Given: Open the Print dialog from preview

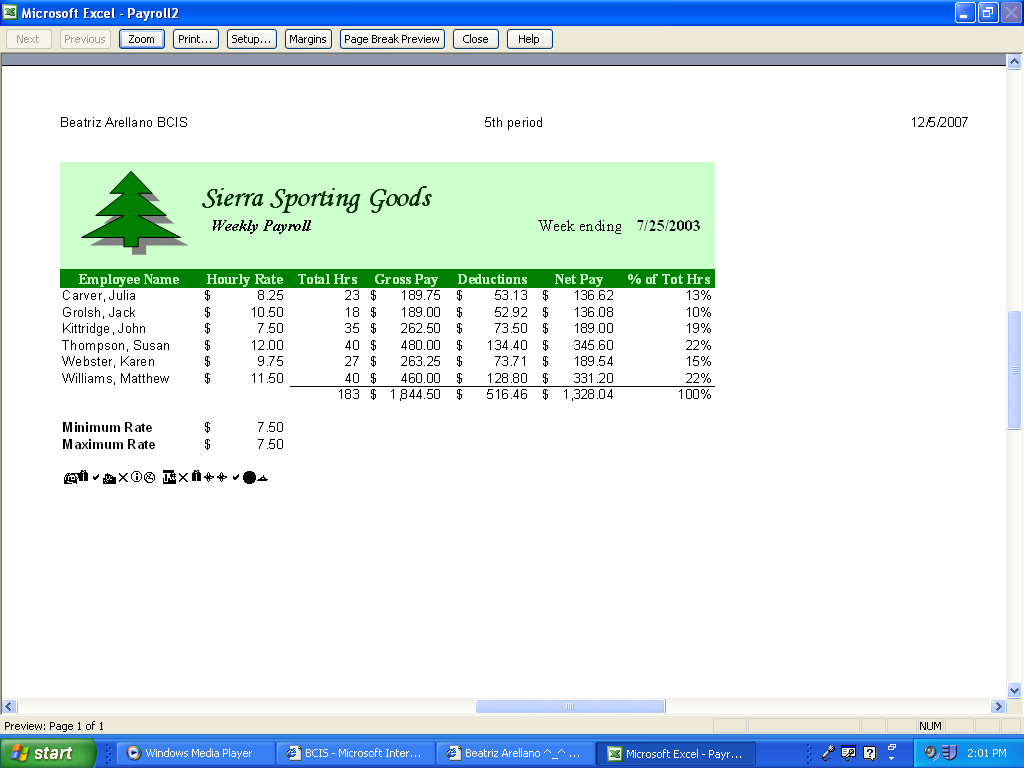Looking at the screenshot, I should [x=195, y=39].
